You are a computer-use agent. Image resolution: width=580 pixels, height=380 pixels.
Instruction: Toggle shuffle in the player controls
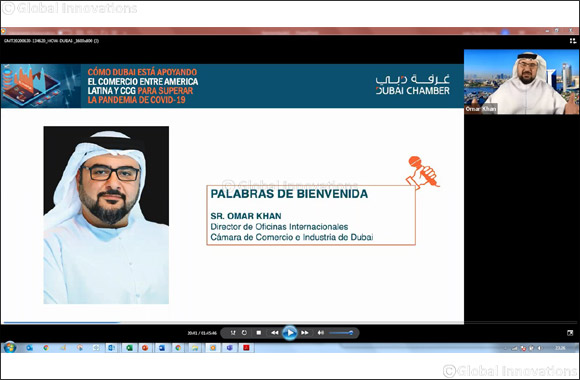233,333
